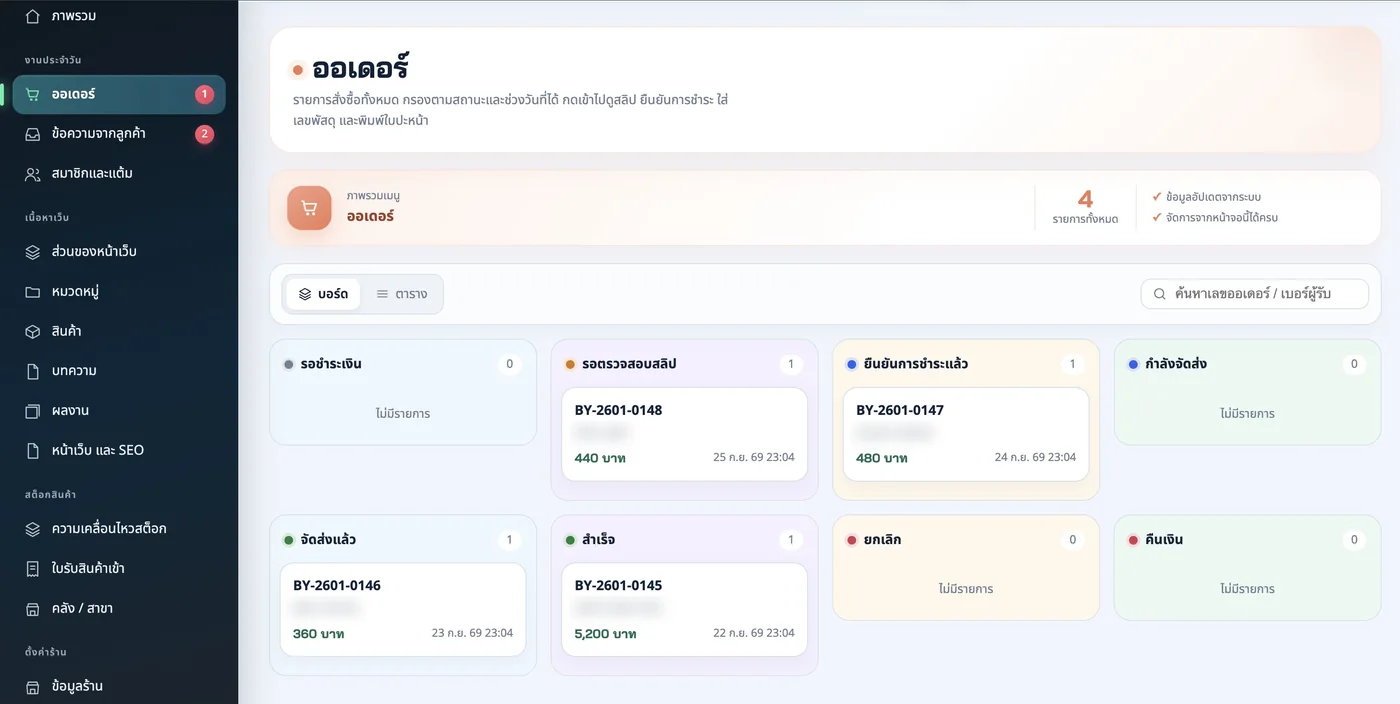The image size is (1400, 704).
Task: Click the gallery icon for ผลงาน
Action: pos(33,411)
